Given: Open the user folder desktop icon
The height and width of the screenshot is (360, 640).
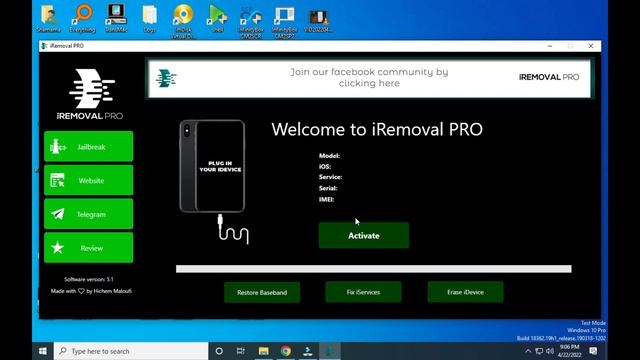Looking at the screenshot, I should tap(49, 18).
